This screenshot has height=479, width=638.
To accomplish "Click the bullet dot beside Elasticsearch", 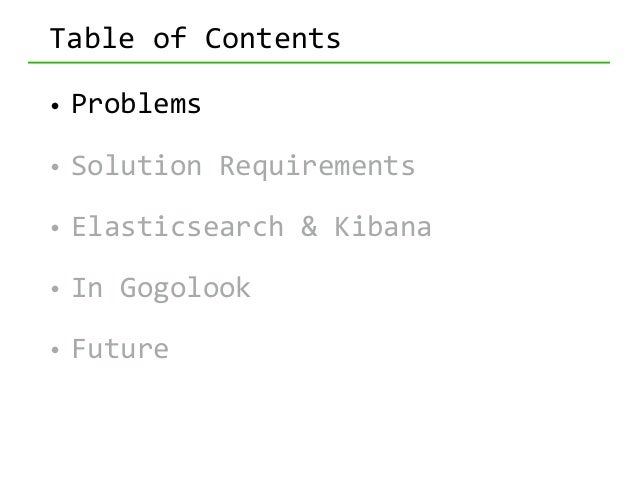I will 55,228.
